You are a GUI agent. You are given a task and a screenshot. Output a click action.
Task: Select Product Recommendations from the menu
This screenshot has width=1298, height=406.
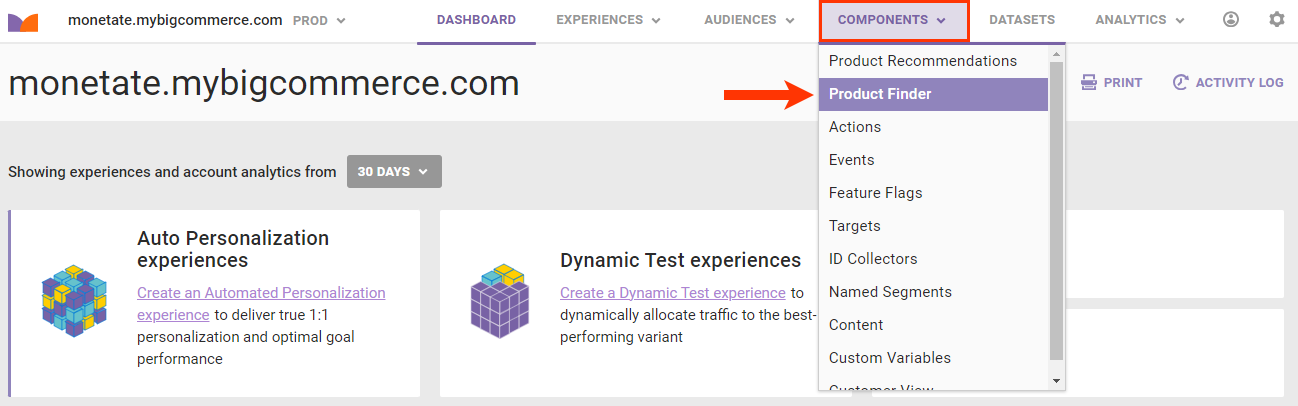(933, 61)
